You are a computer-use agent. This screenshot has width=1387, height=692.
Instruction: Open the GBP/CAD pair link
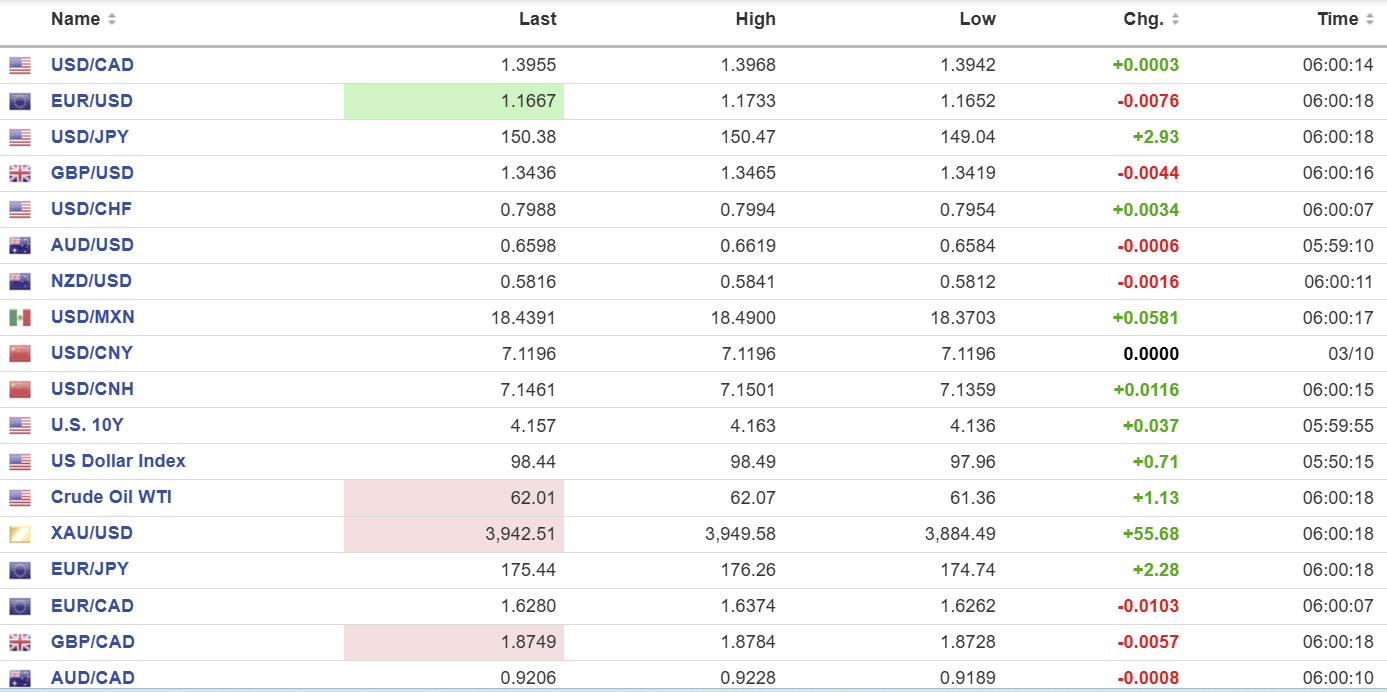pos(92,642)
